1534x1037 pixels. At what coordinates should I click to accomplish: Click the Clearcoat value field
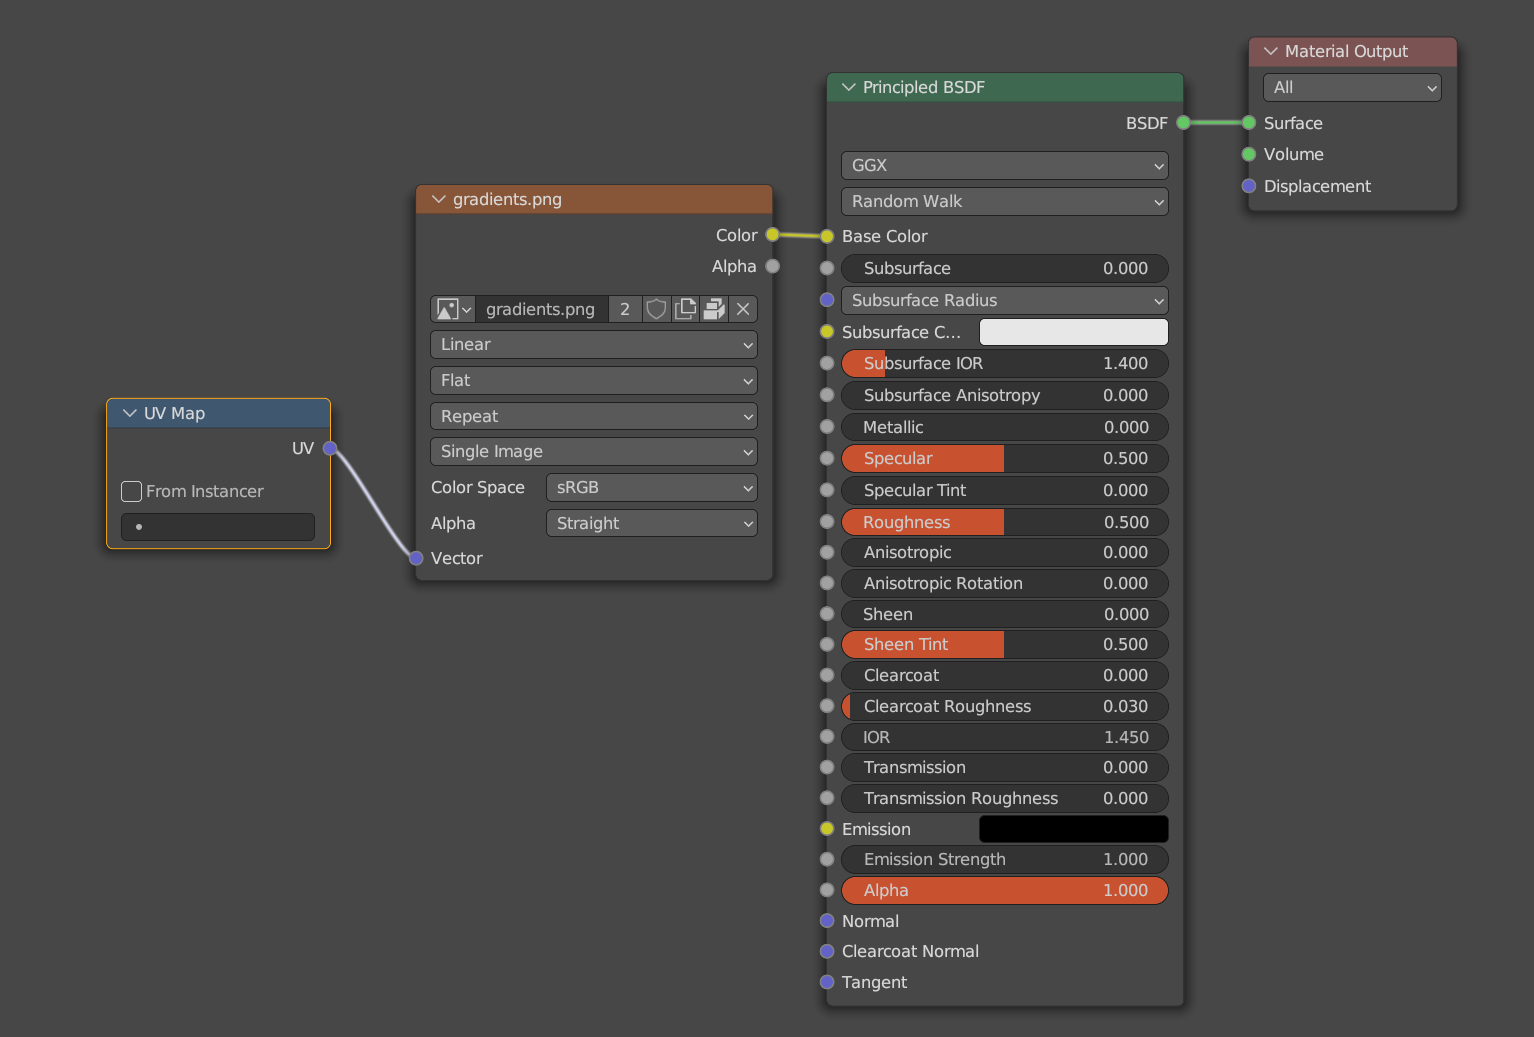1005,675
